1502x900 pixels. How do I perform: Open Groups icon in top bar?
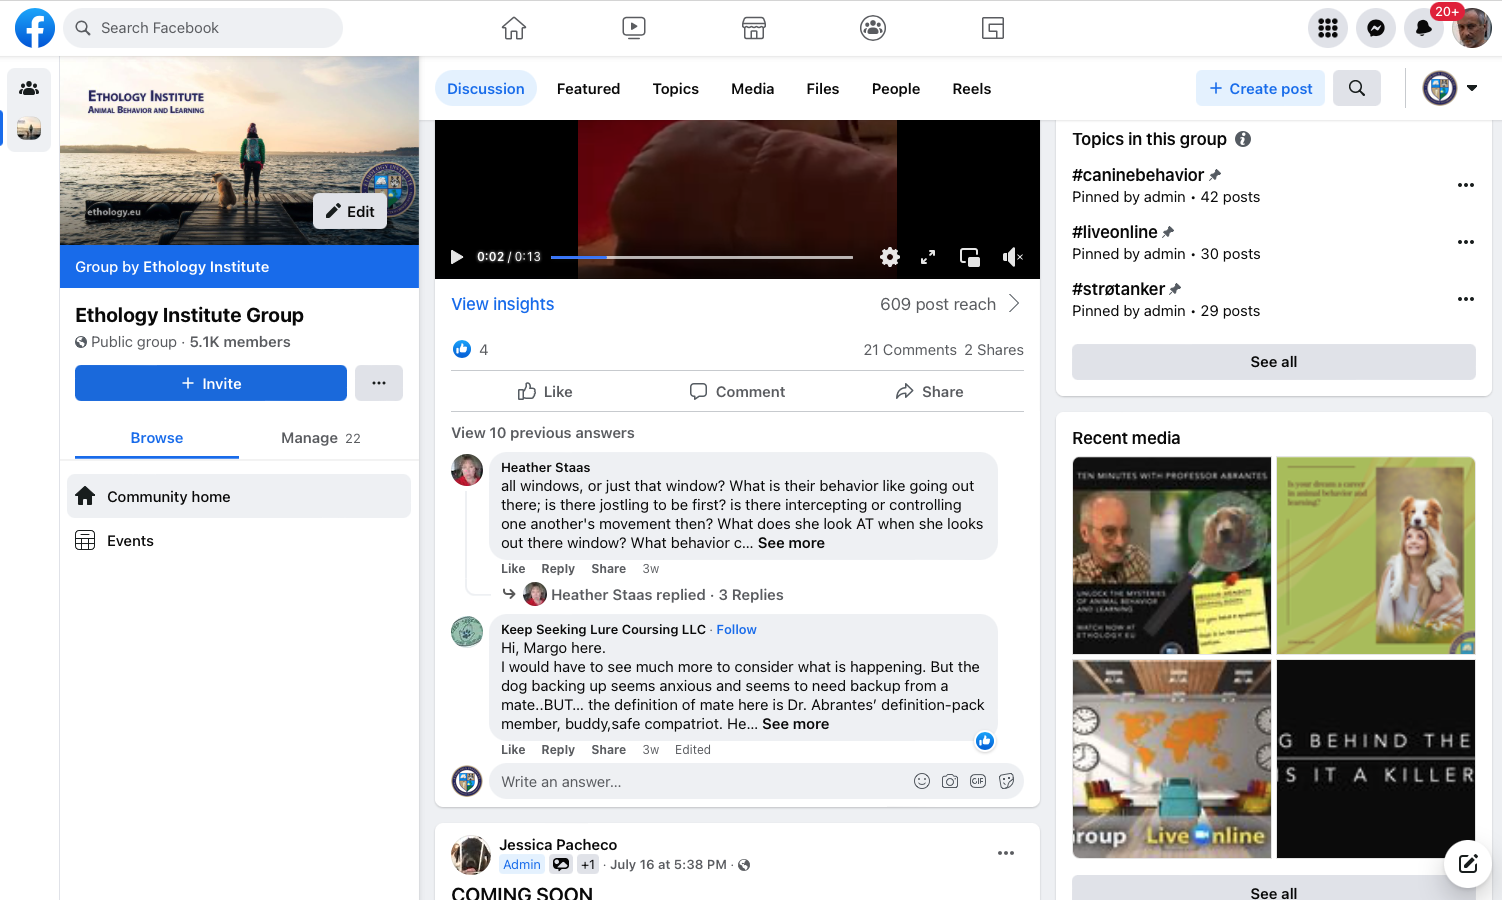873,28
